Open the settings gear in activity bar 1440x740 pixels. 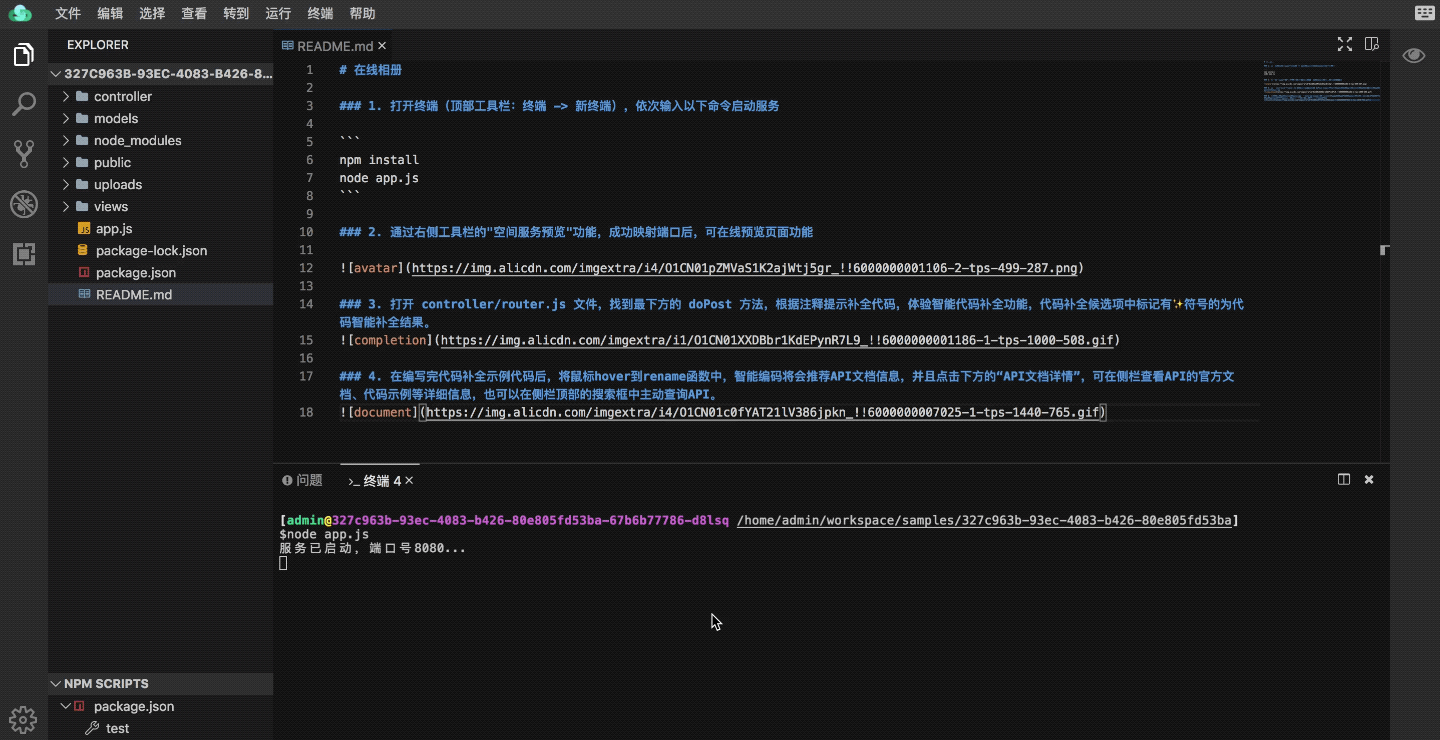pyautogui.click(x=22, y=718)
